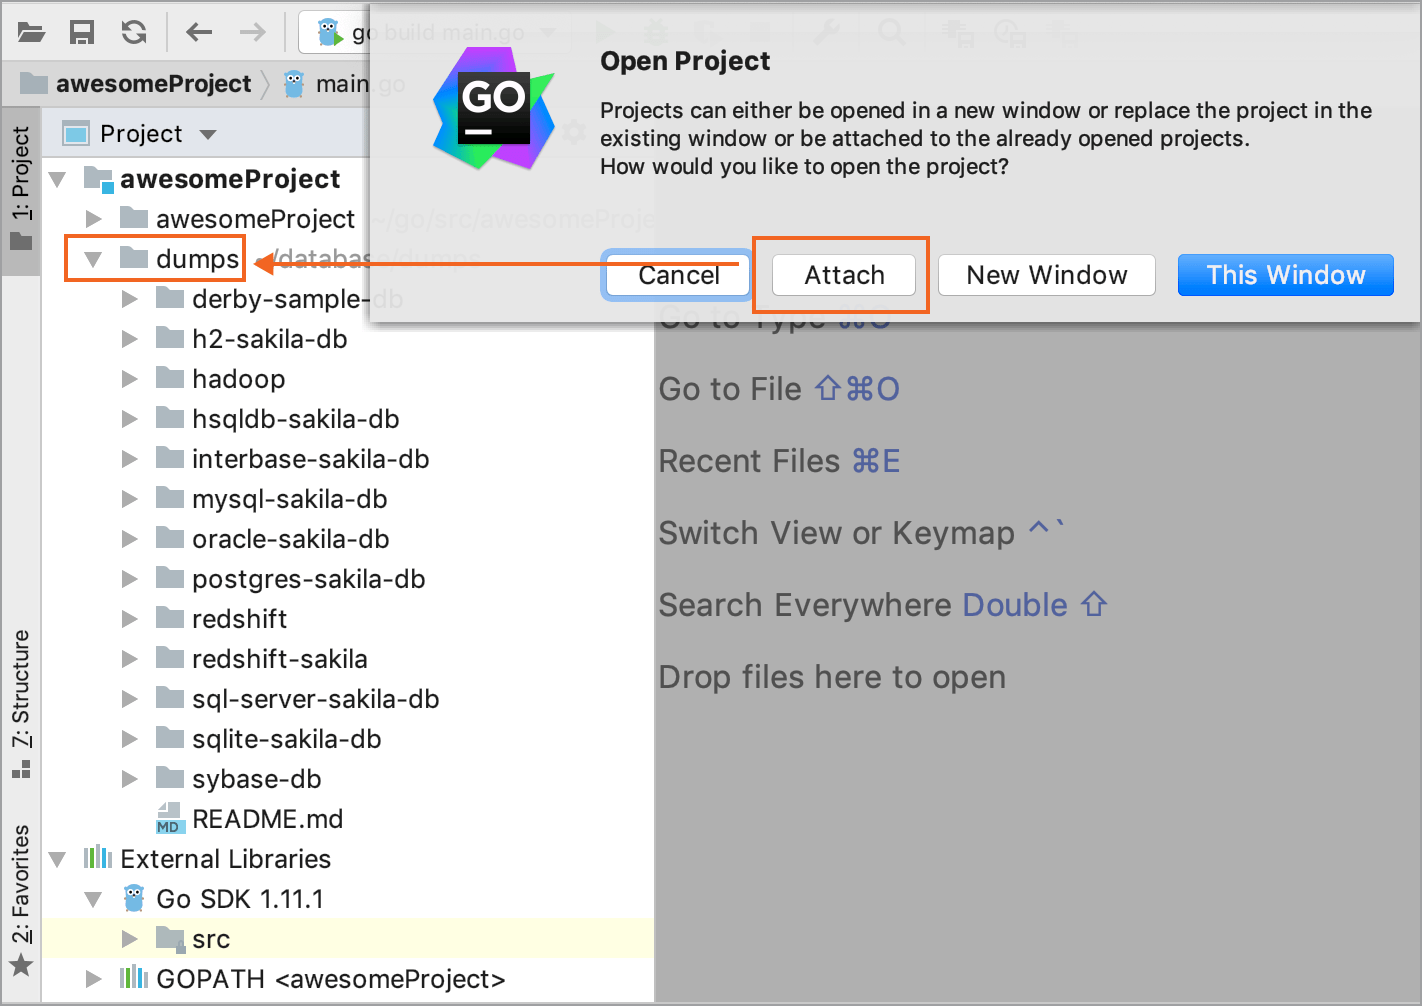Collapse the dumps folder

click(93, 258)
